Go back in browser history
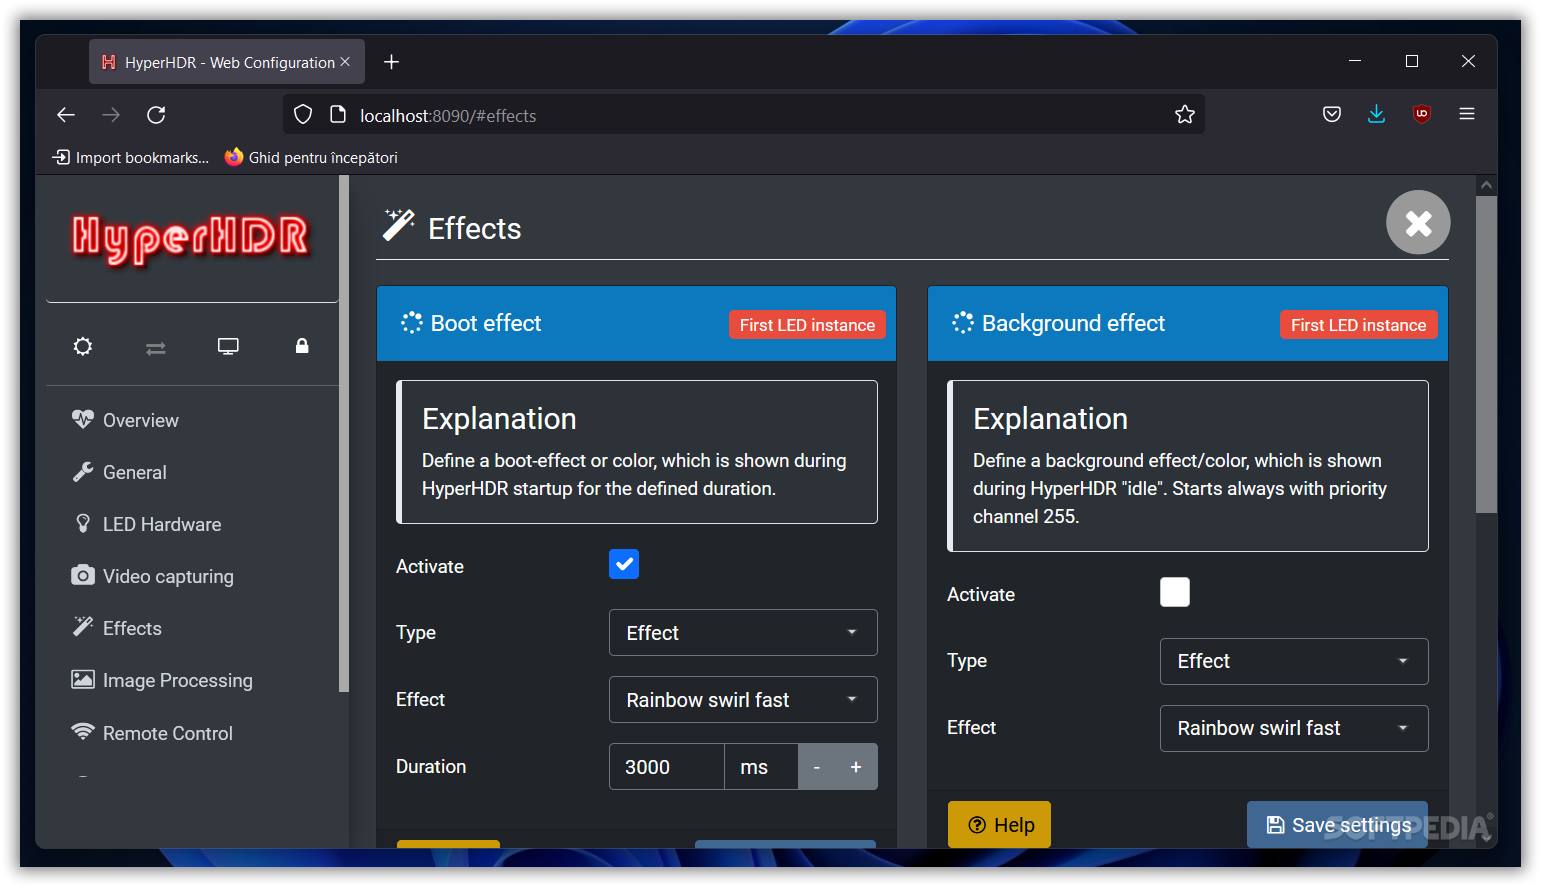1541x887 pixels. [x=66, y=115]
